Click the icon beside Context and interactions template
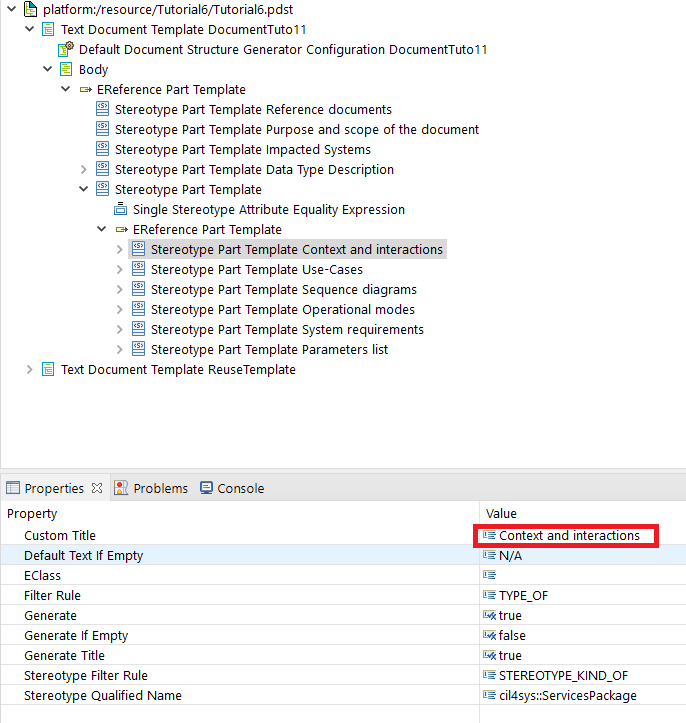The image size is (686, 723). coord(138,249)
